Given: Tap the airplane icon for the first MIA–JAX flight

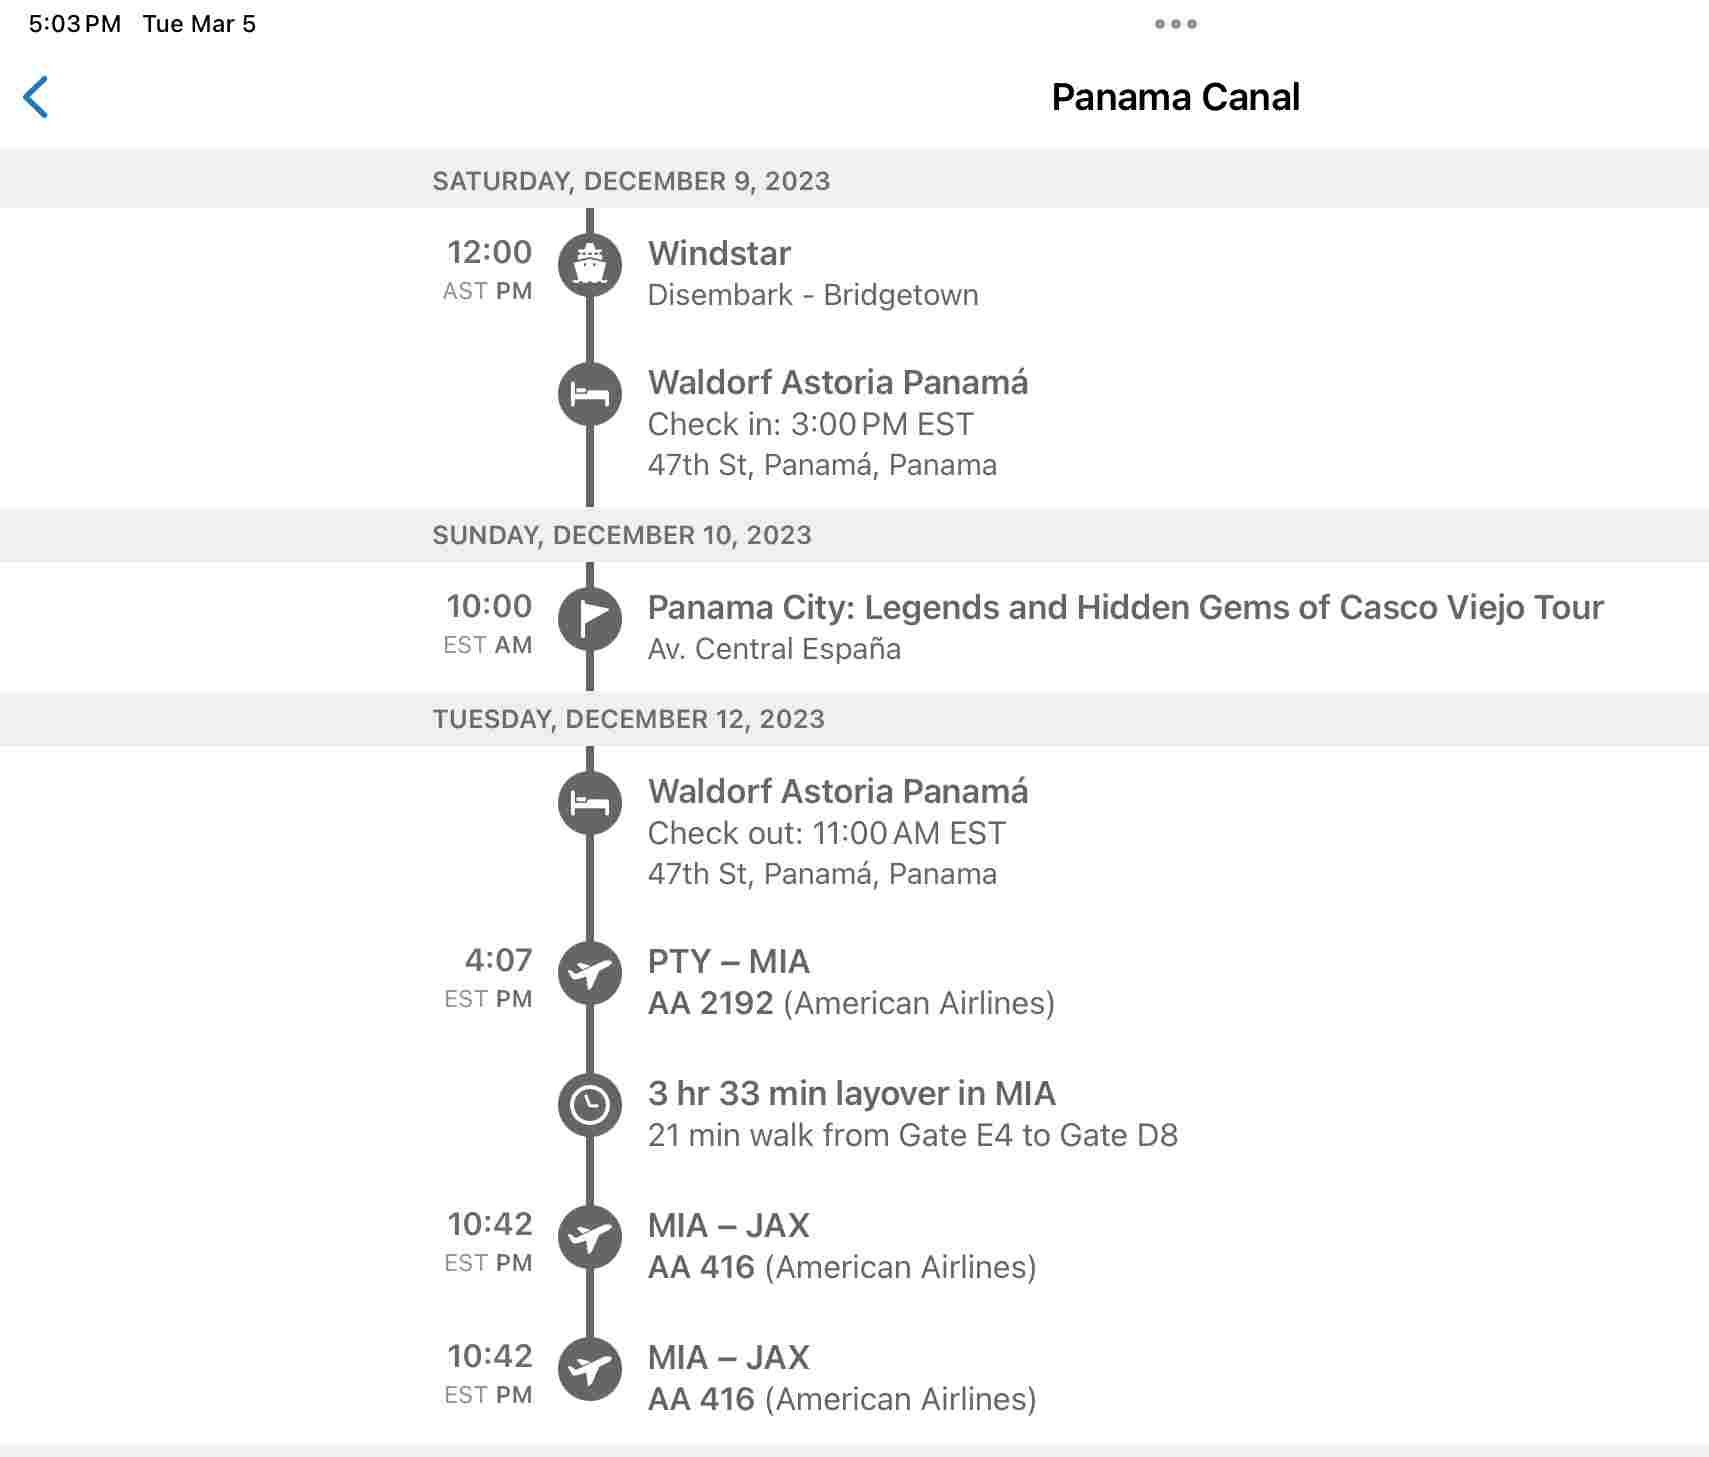Looking at the screenshot, I should tap(592, 1236).
